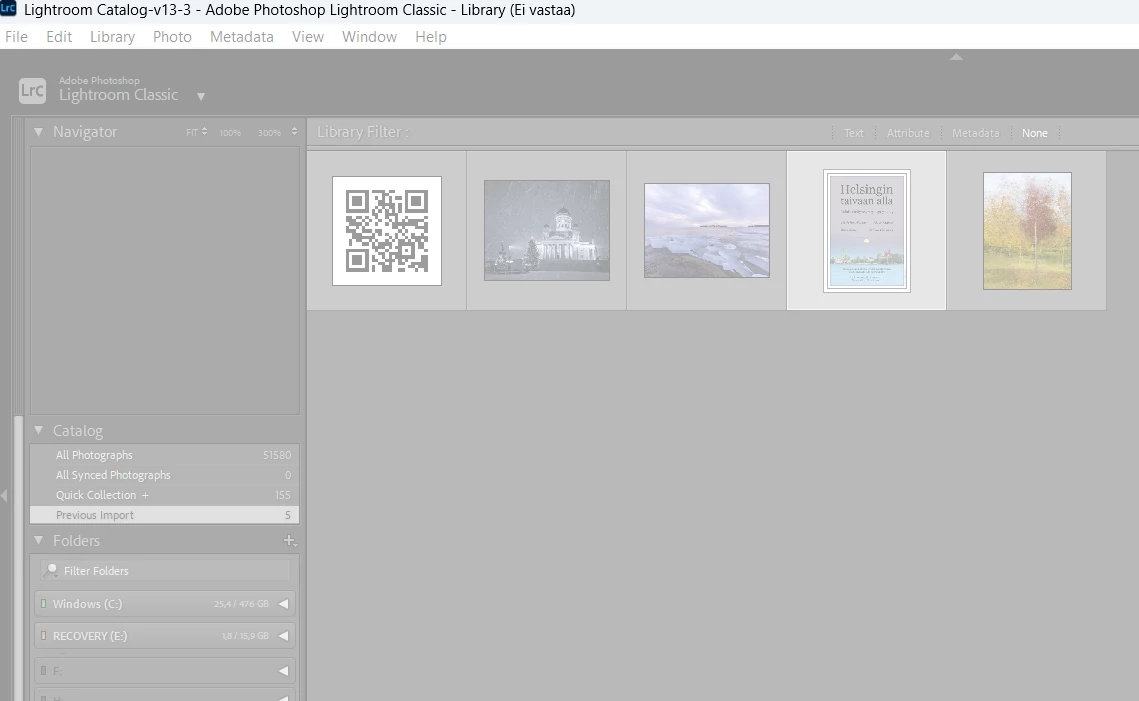Collapse the Folders panel triangle
The height and width of the screenshot is (701, 1139).
(38, 540)
